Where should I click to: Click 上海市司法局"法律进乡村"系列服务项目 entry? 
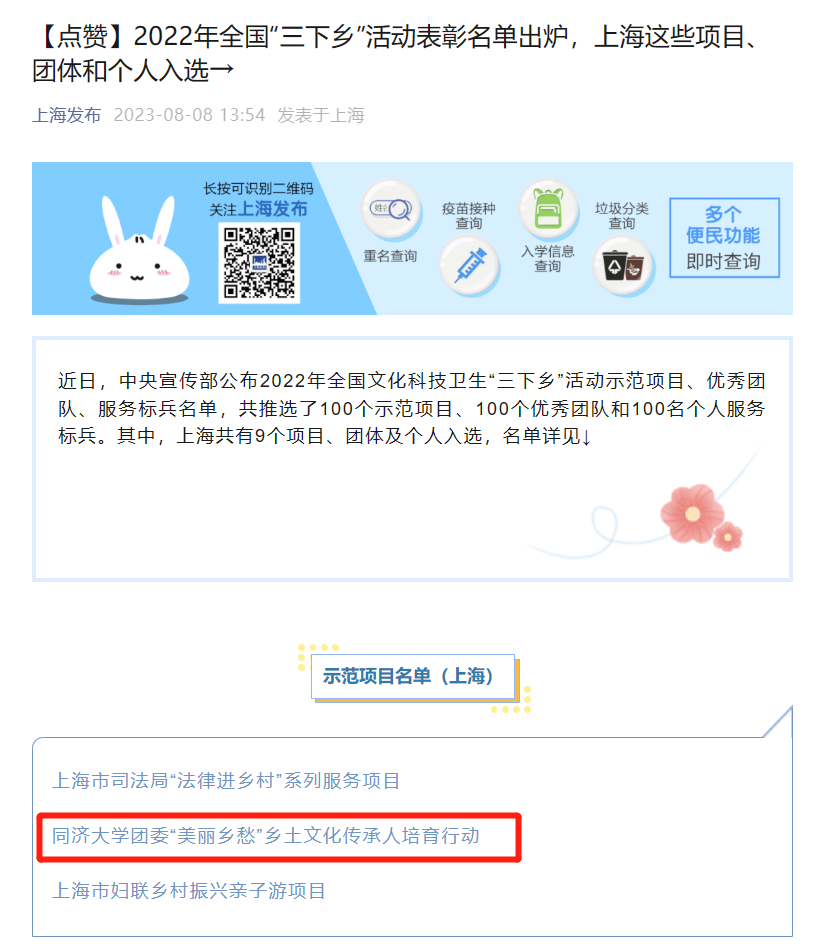(x=226, y=781)
